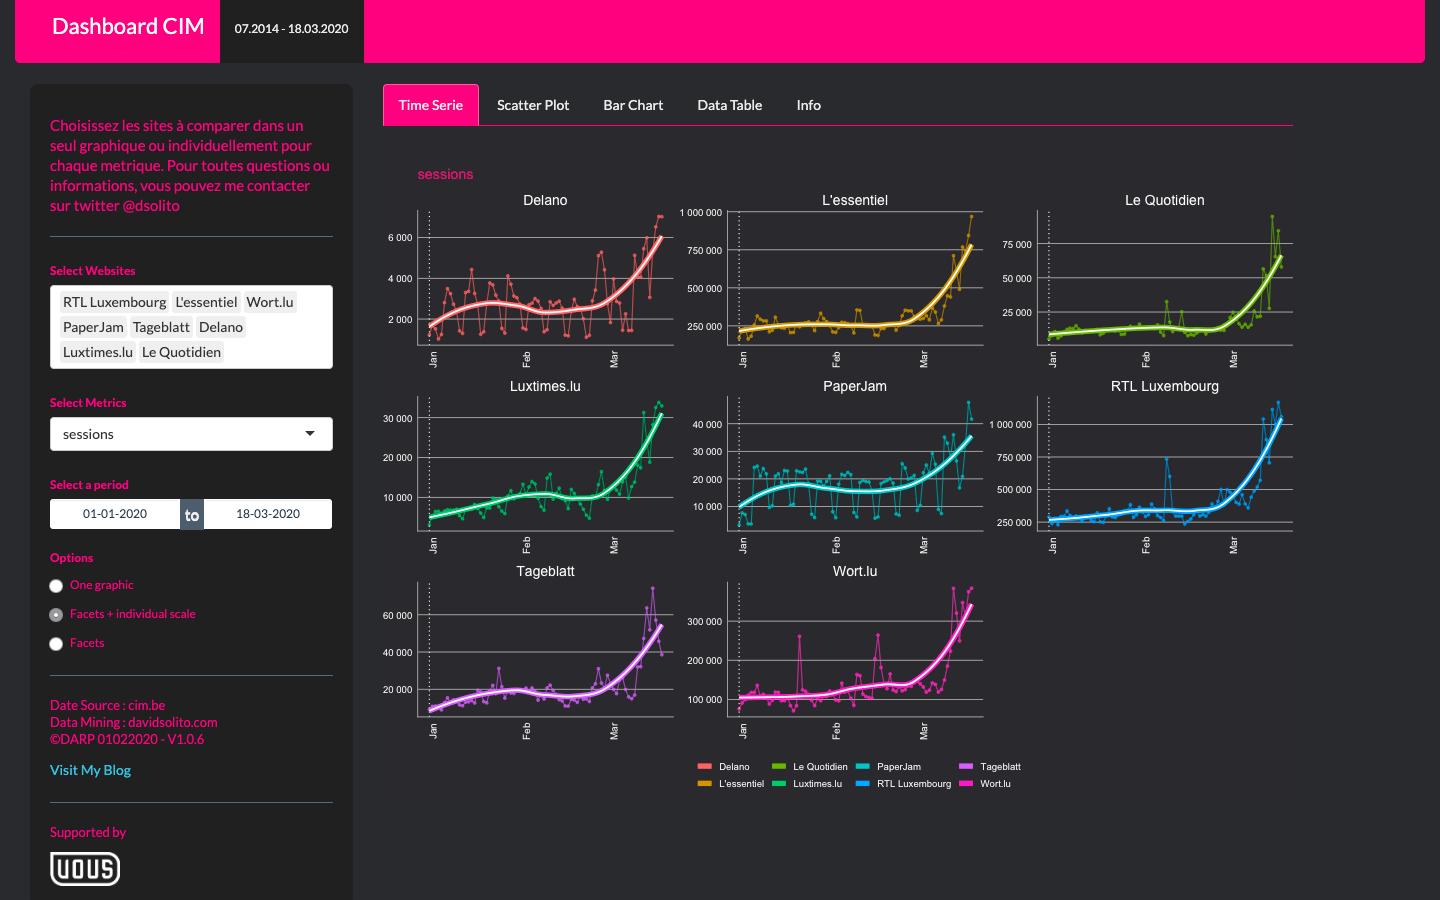
Task: Open the sessions metrics dropdown
Action: tap(180, 434)
